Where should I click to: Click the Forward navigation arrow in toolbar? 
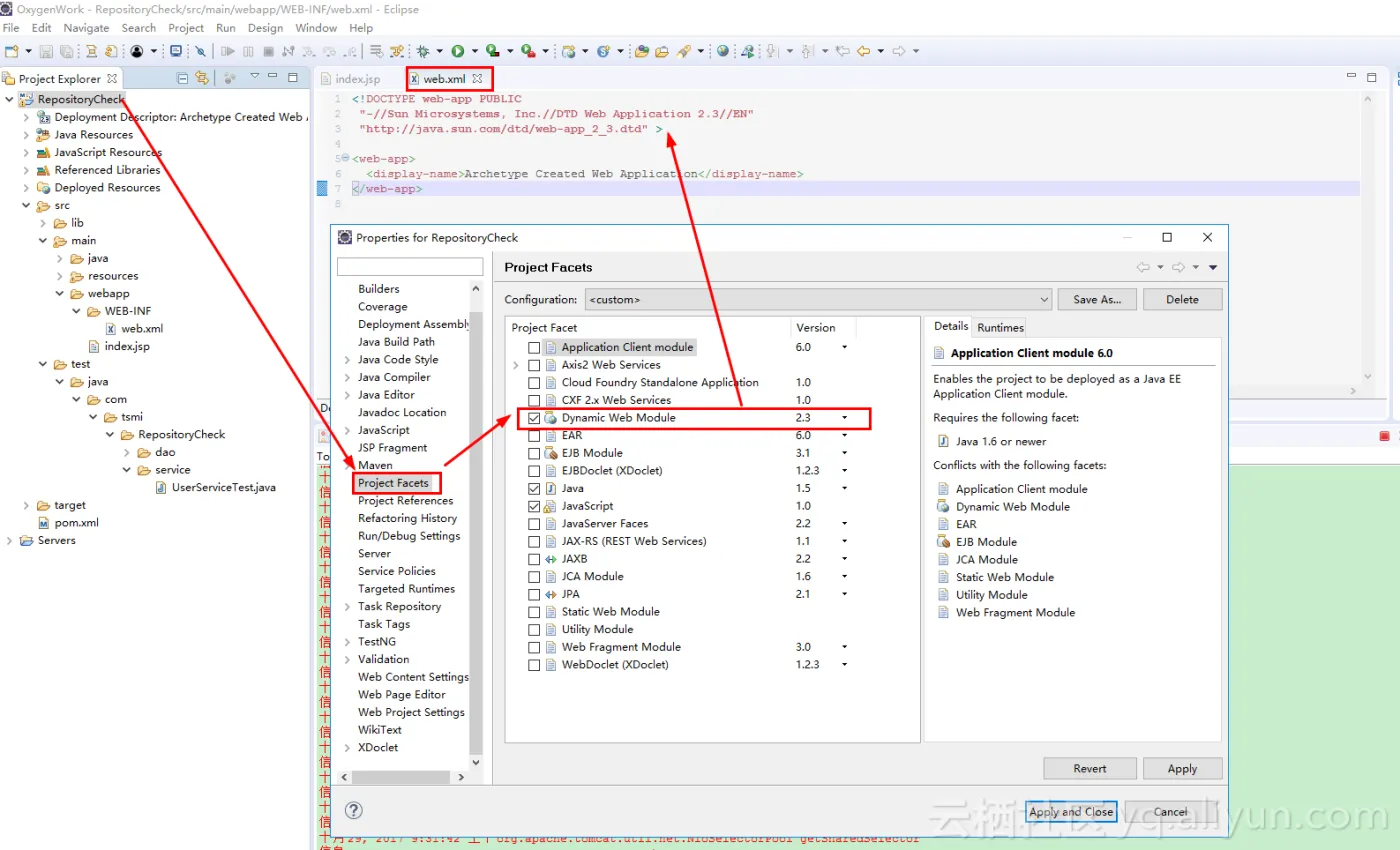pyautogui.click(x=898, y=51)
